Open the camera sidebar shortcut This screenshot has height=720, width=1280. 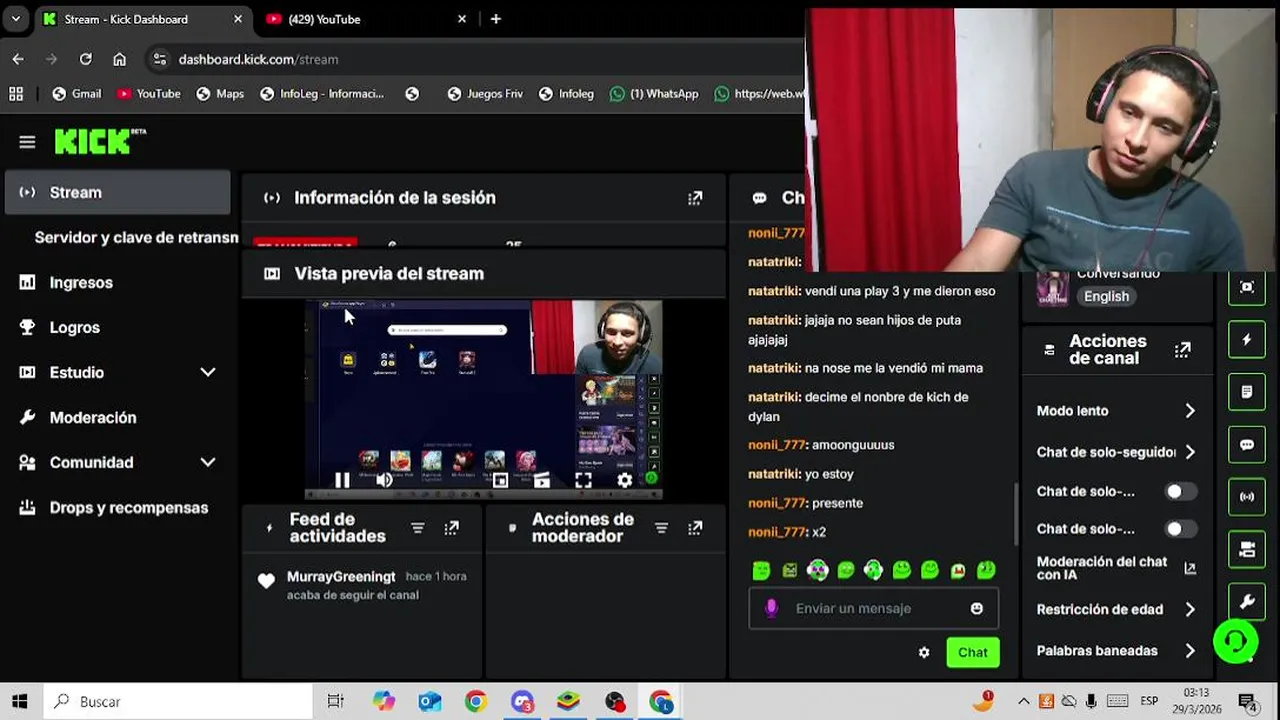point(1247,549)
